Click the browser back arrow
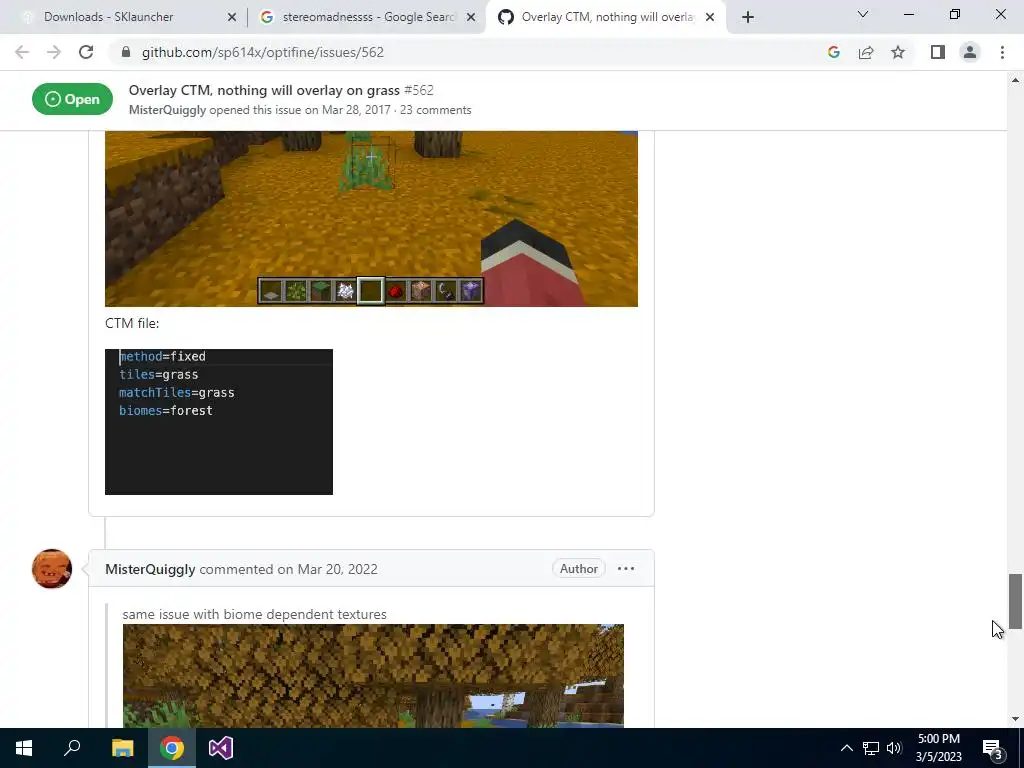Viewport: 1024px width, 768px height. click(22, 52)
